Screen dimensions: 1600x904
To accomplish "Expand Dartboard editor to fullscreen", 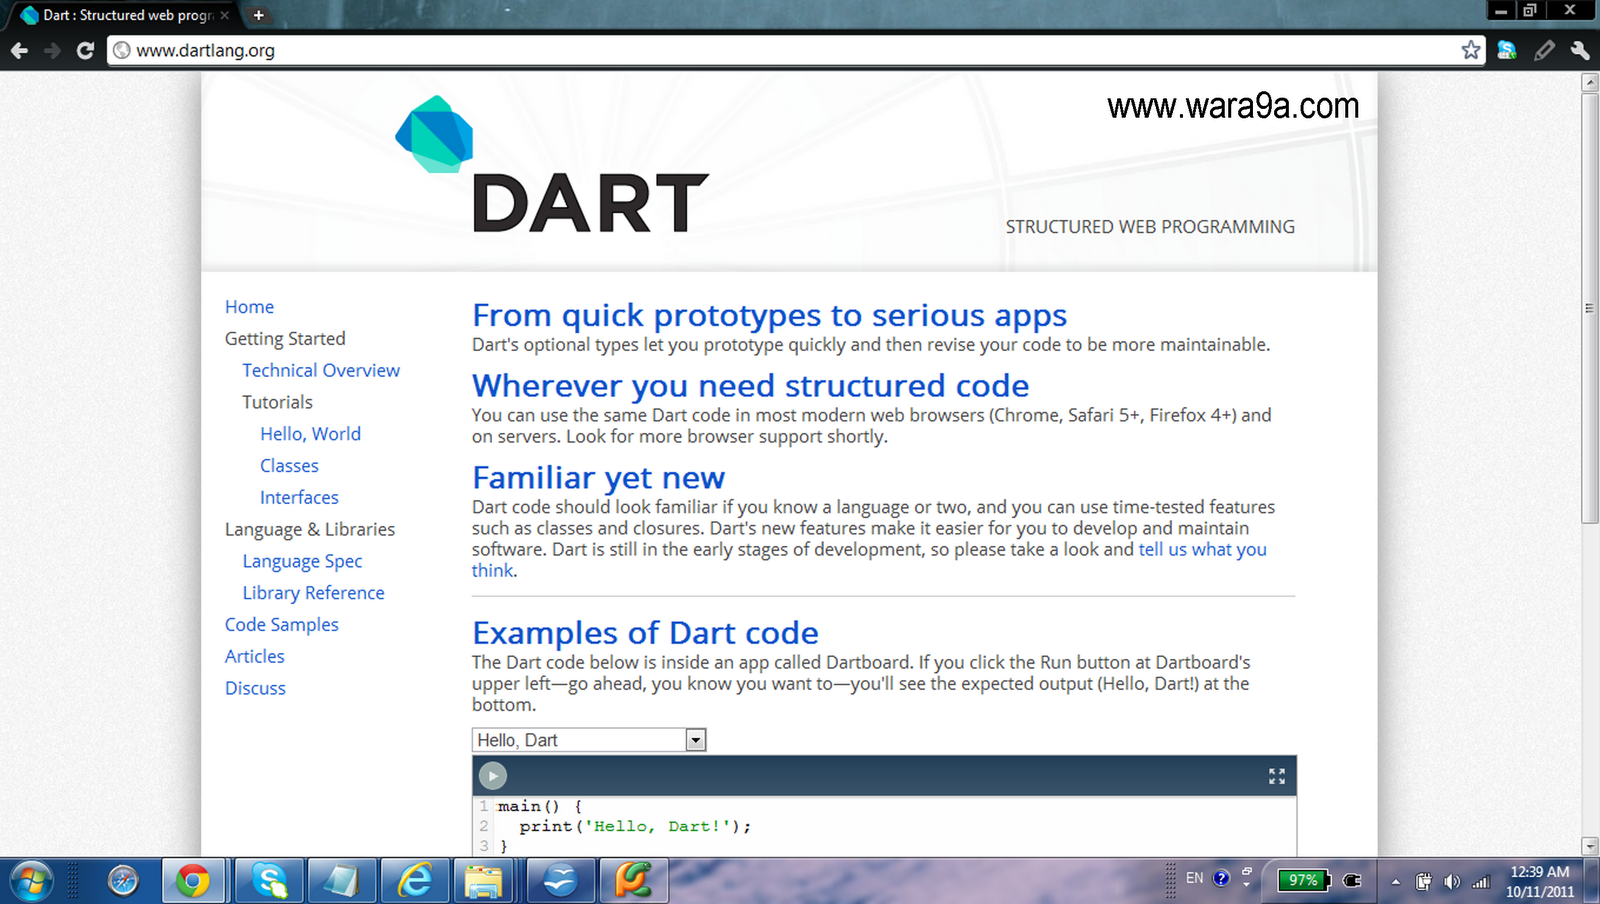I will pyautogui.click(x=1277, y=776).
